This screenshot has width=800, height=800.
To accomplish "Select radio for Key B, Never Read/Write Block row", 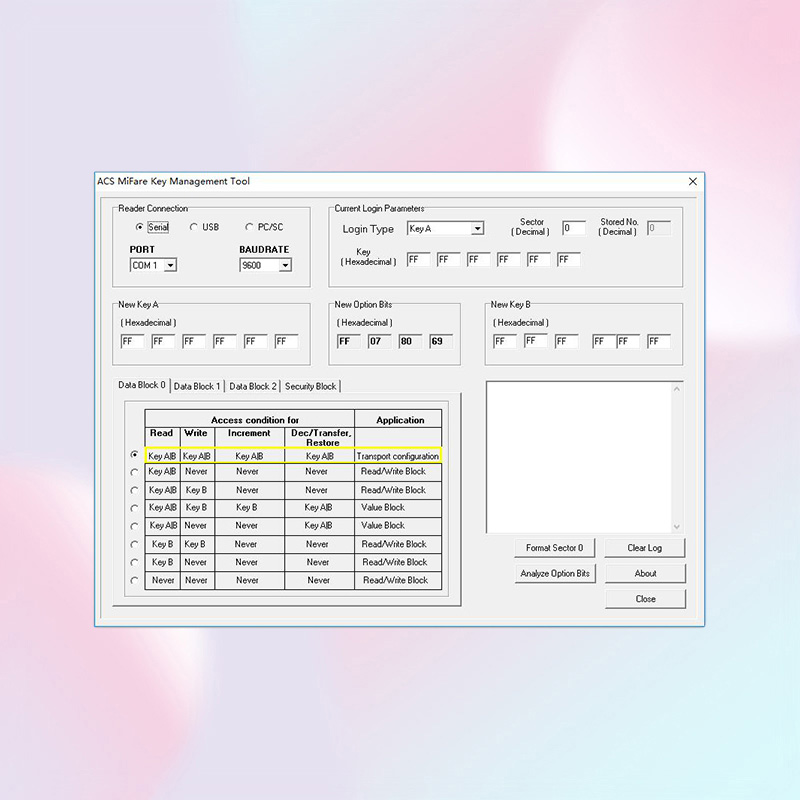I will tap(134, 562).
